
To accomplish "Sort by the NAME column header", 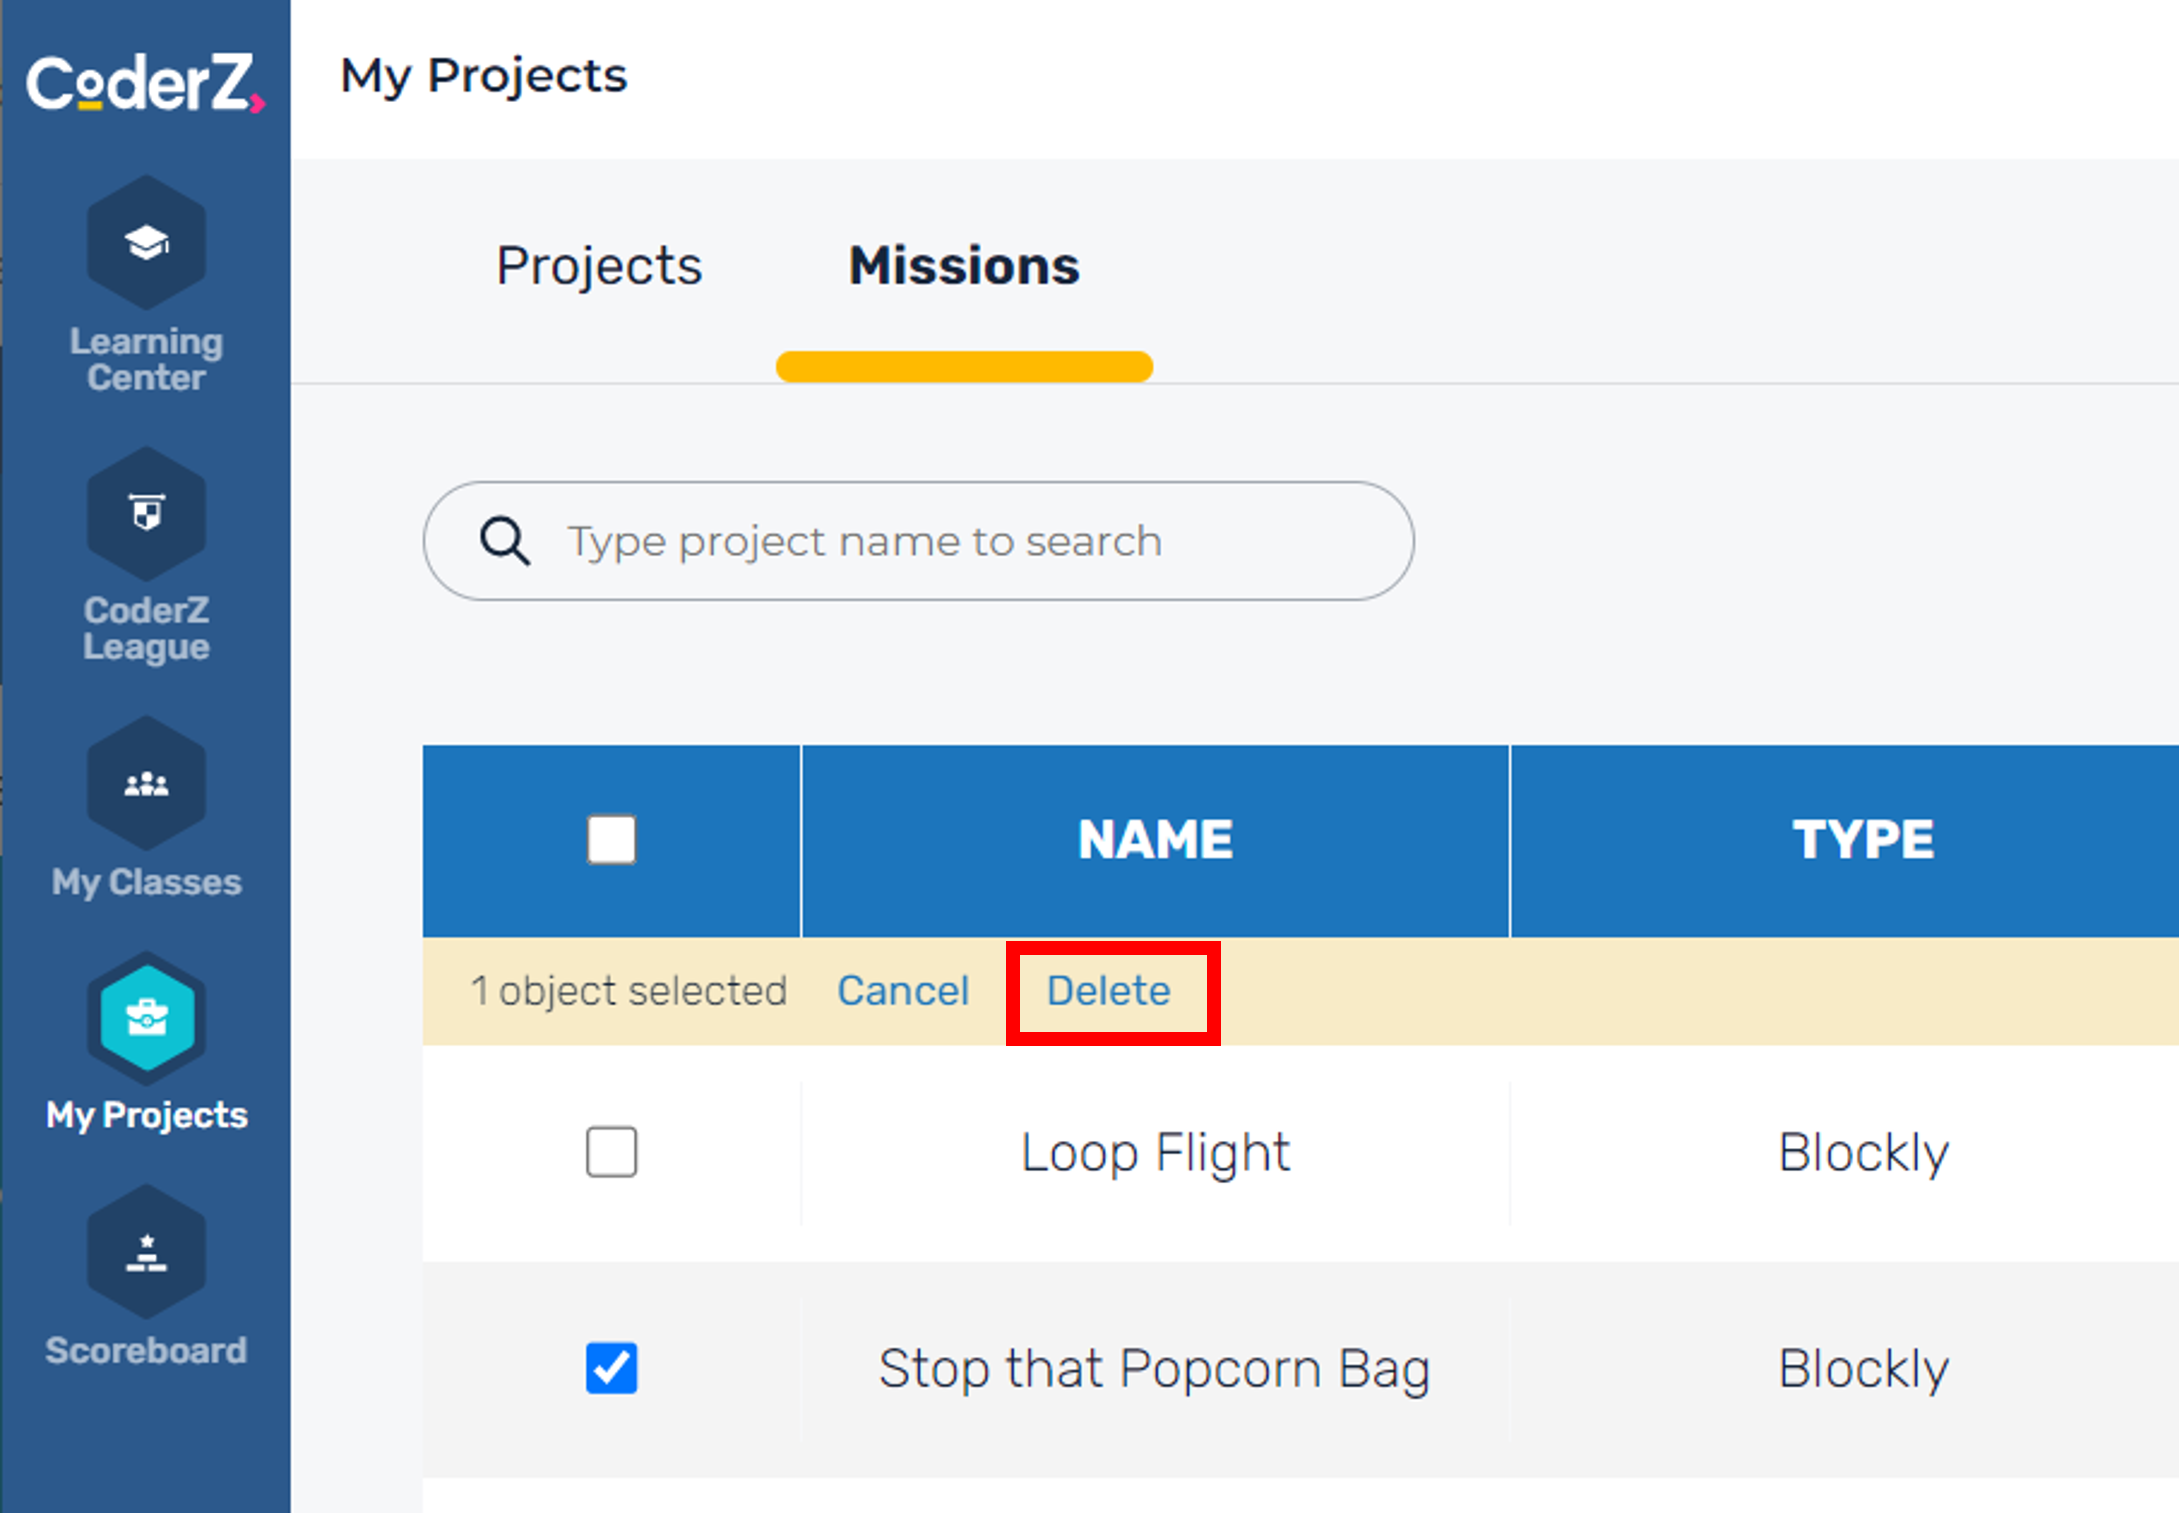I will (1155, 840).
